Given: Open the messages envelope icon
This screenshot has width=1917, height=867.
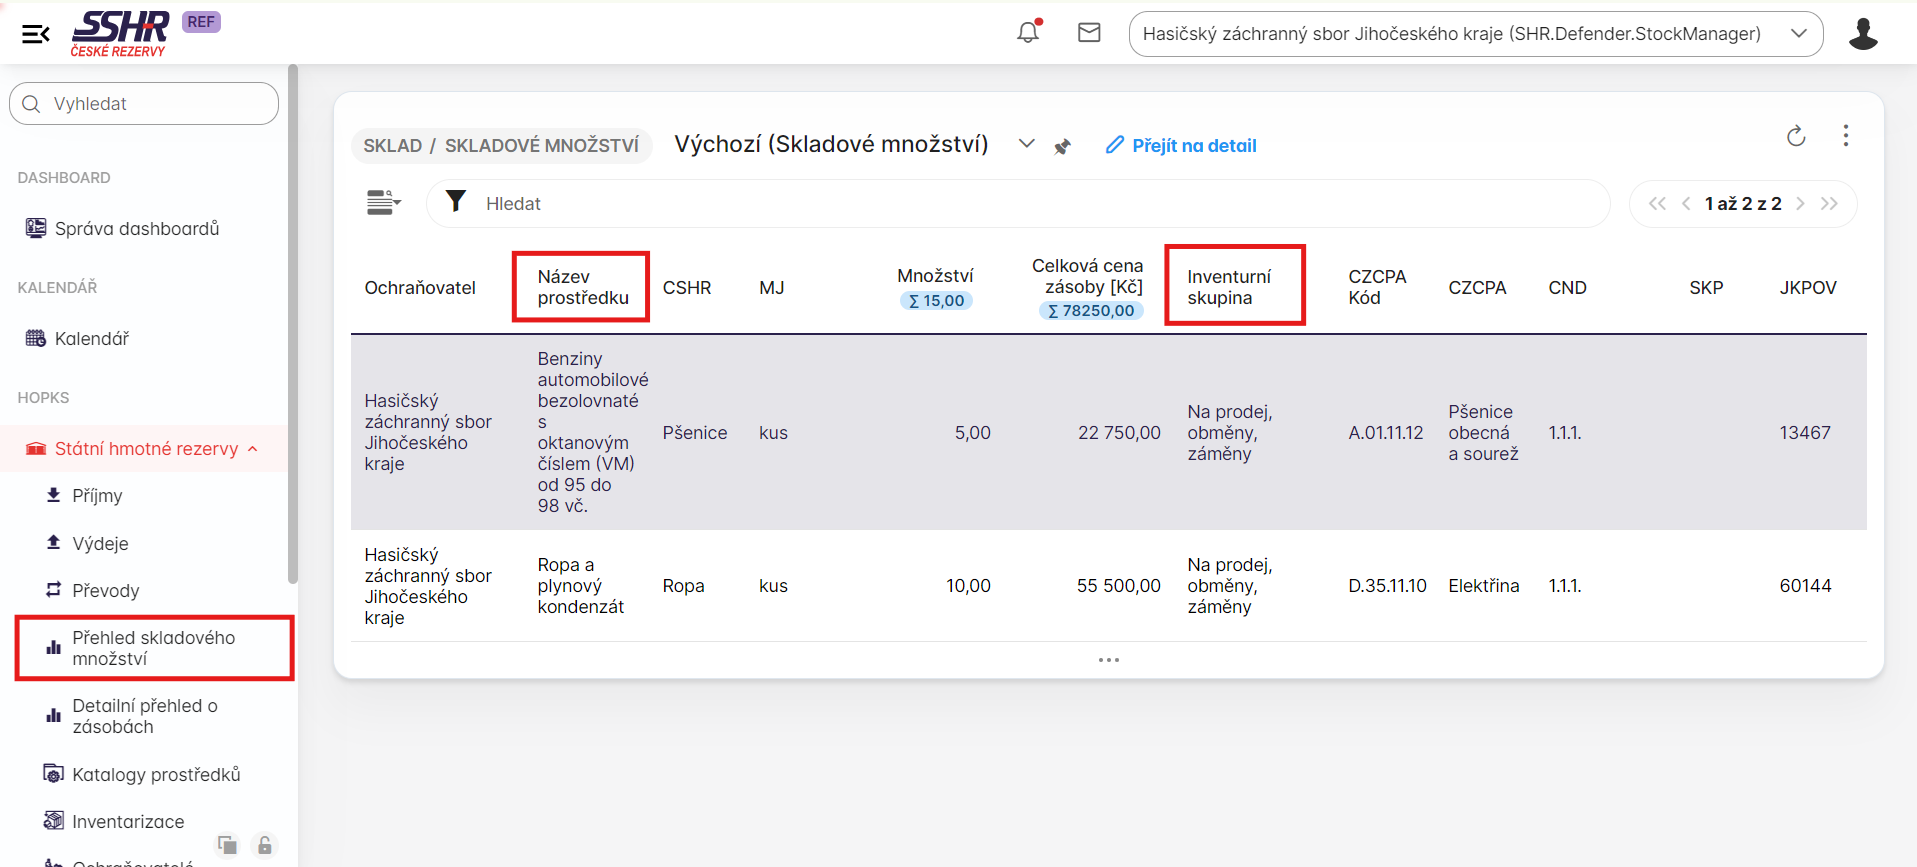Looking at the screenshot, I should (x=1089, y=33).
